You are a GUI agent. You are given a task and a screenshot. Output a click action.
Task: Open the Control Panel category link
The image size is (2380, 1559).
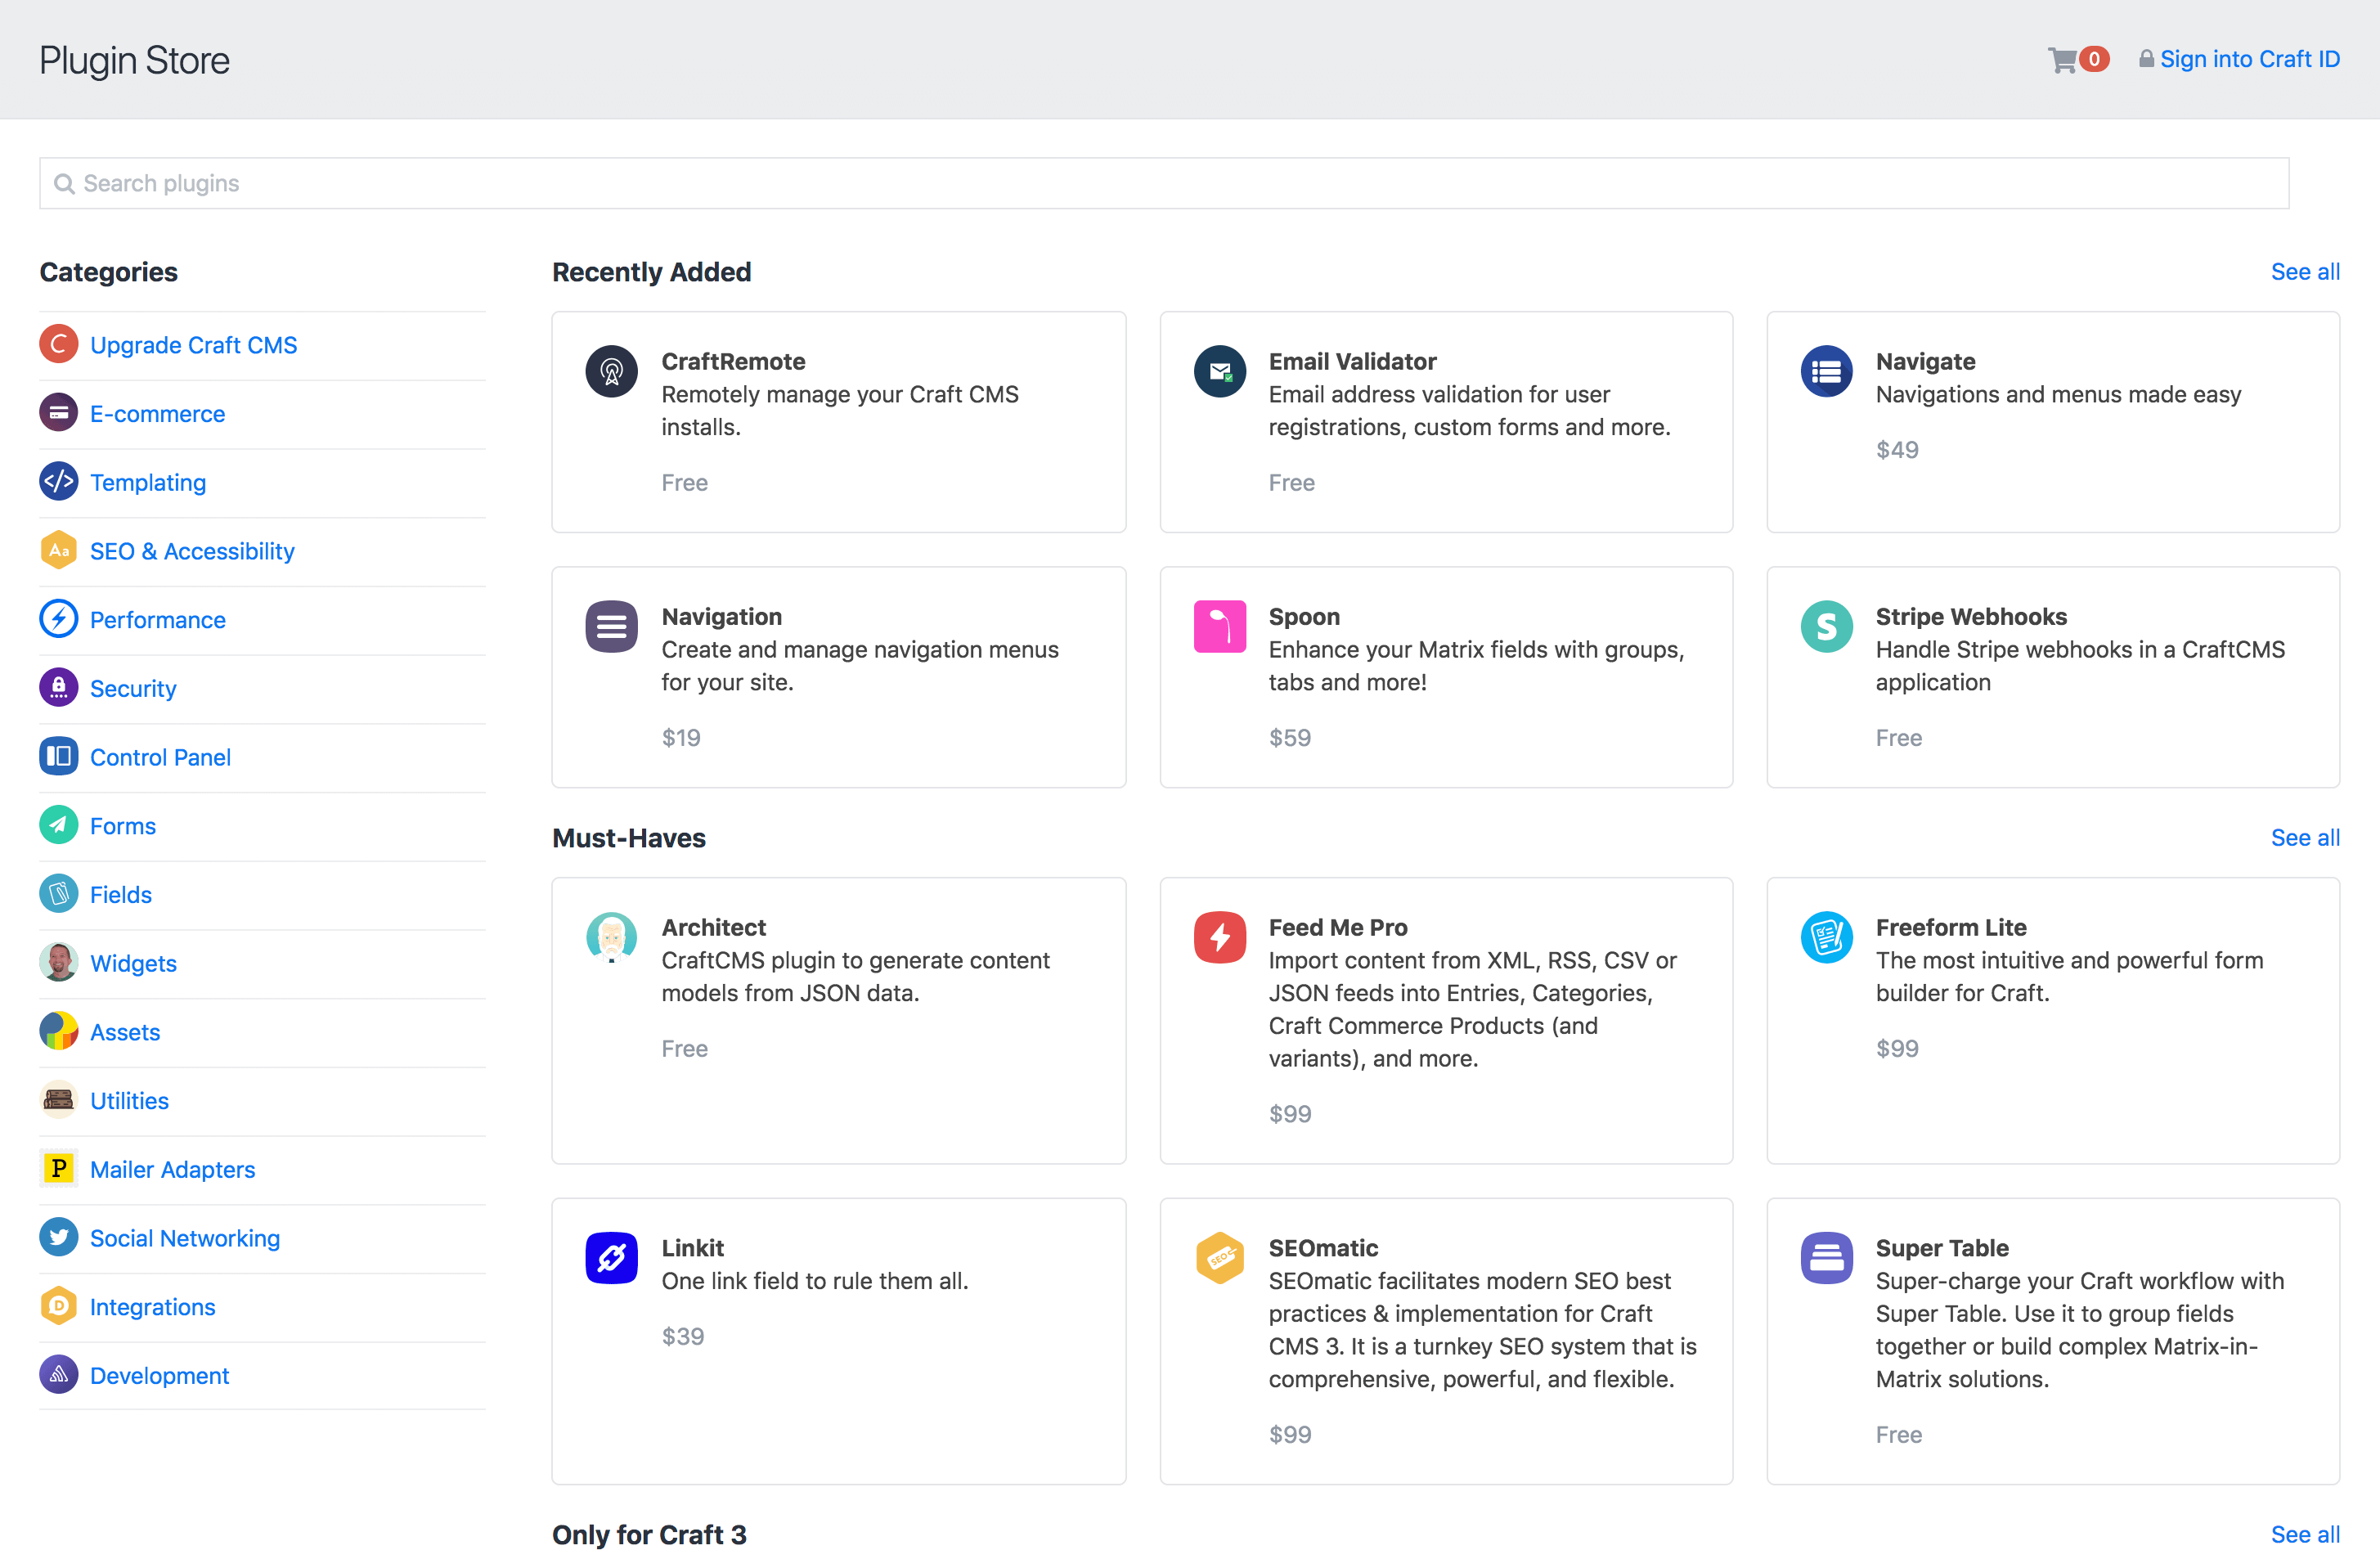pos(160,757)
